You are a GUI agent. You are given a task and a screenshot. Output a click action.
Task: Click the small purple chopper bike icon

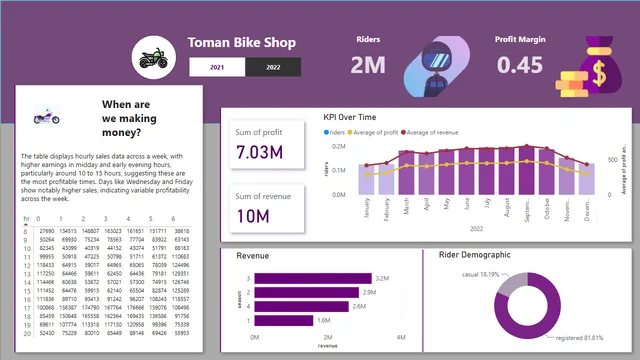click(47, 116)
